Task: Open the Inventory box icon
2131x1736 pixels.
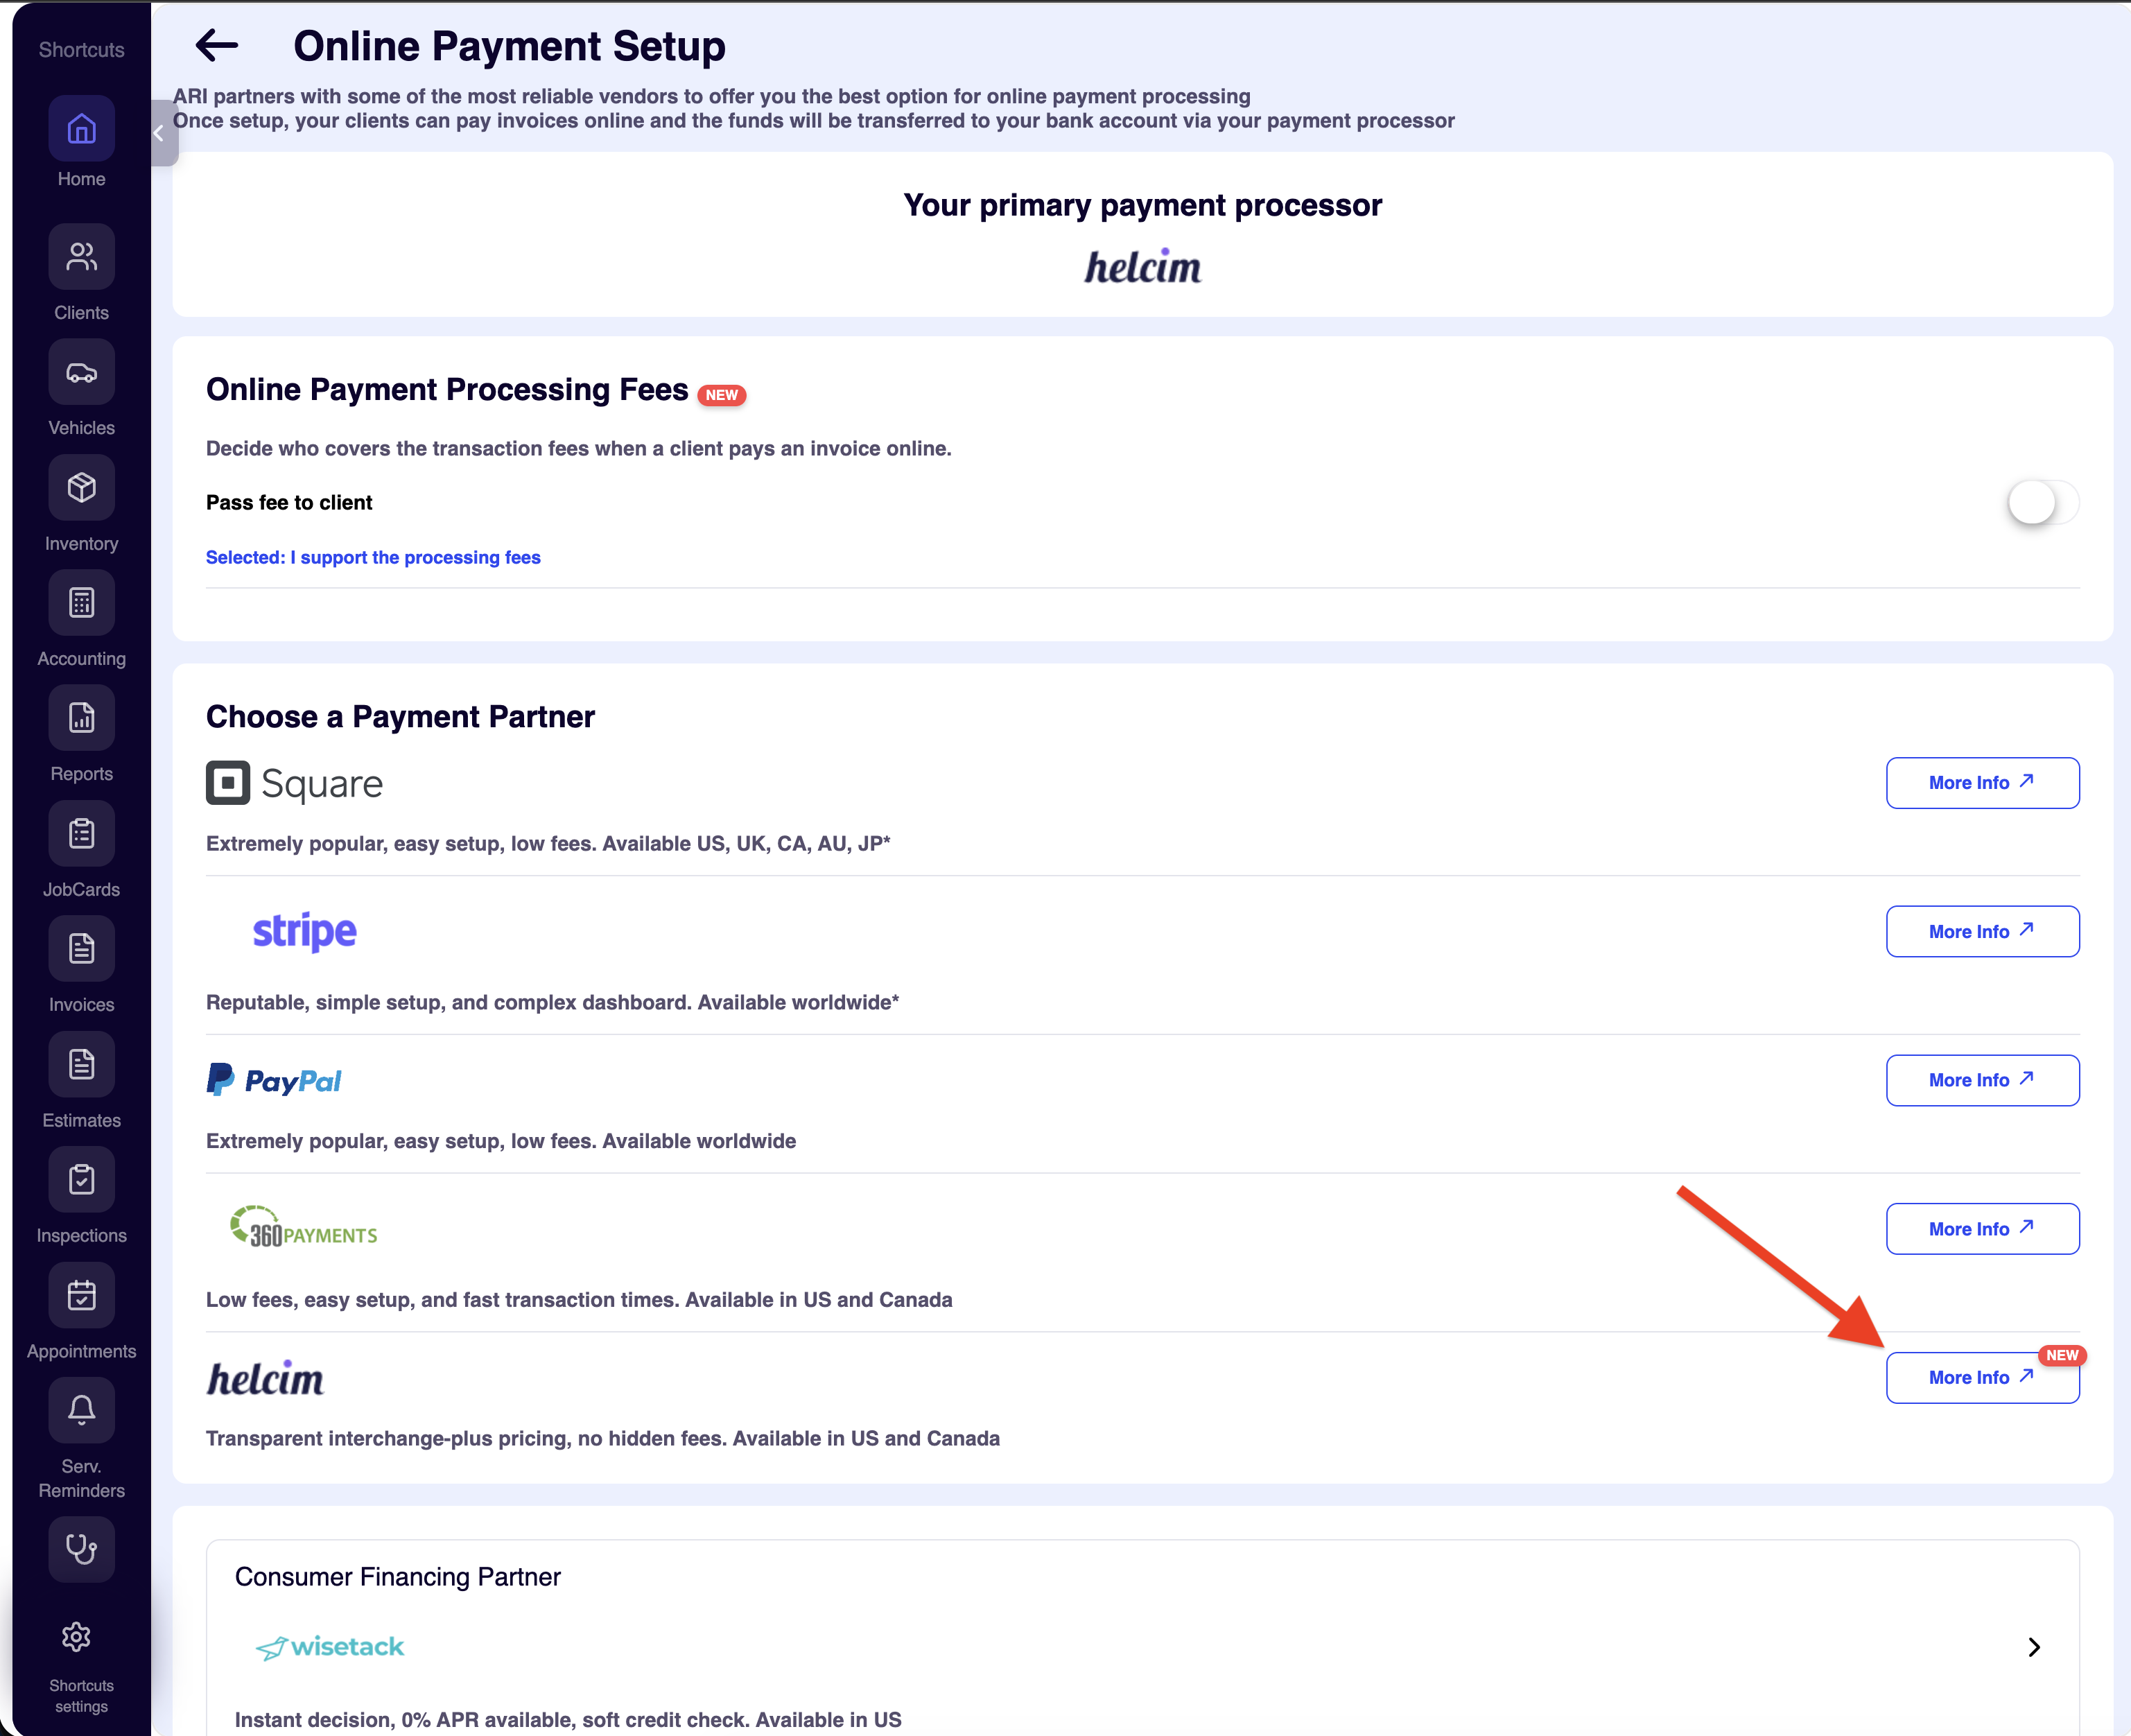Action: click(x=81, y=488)
